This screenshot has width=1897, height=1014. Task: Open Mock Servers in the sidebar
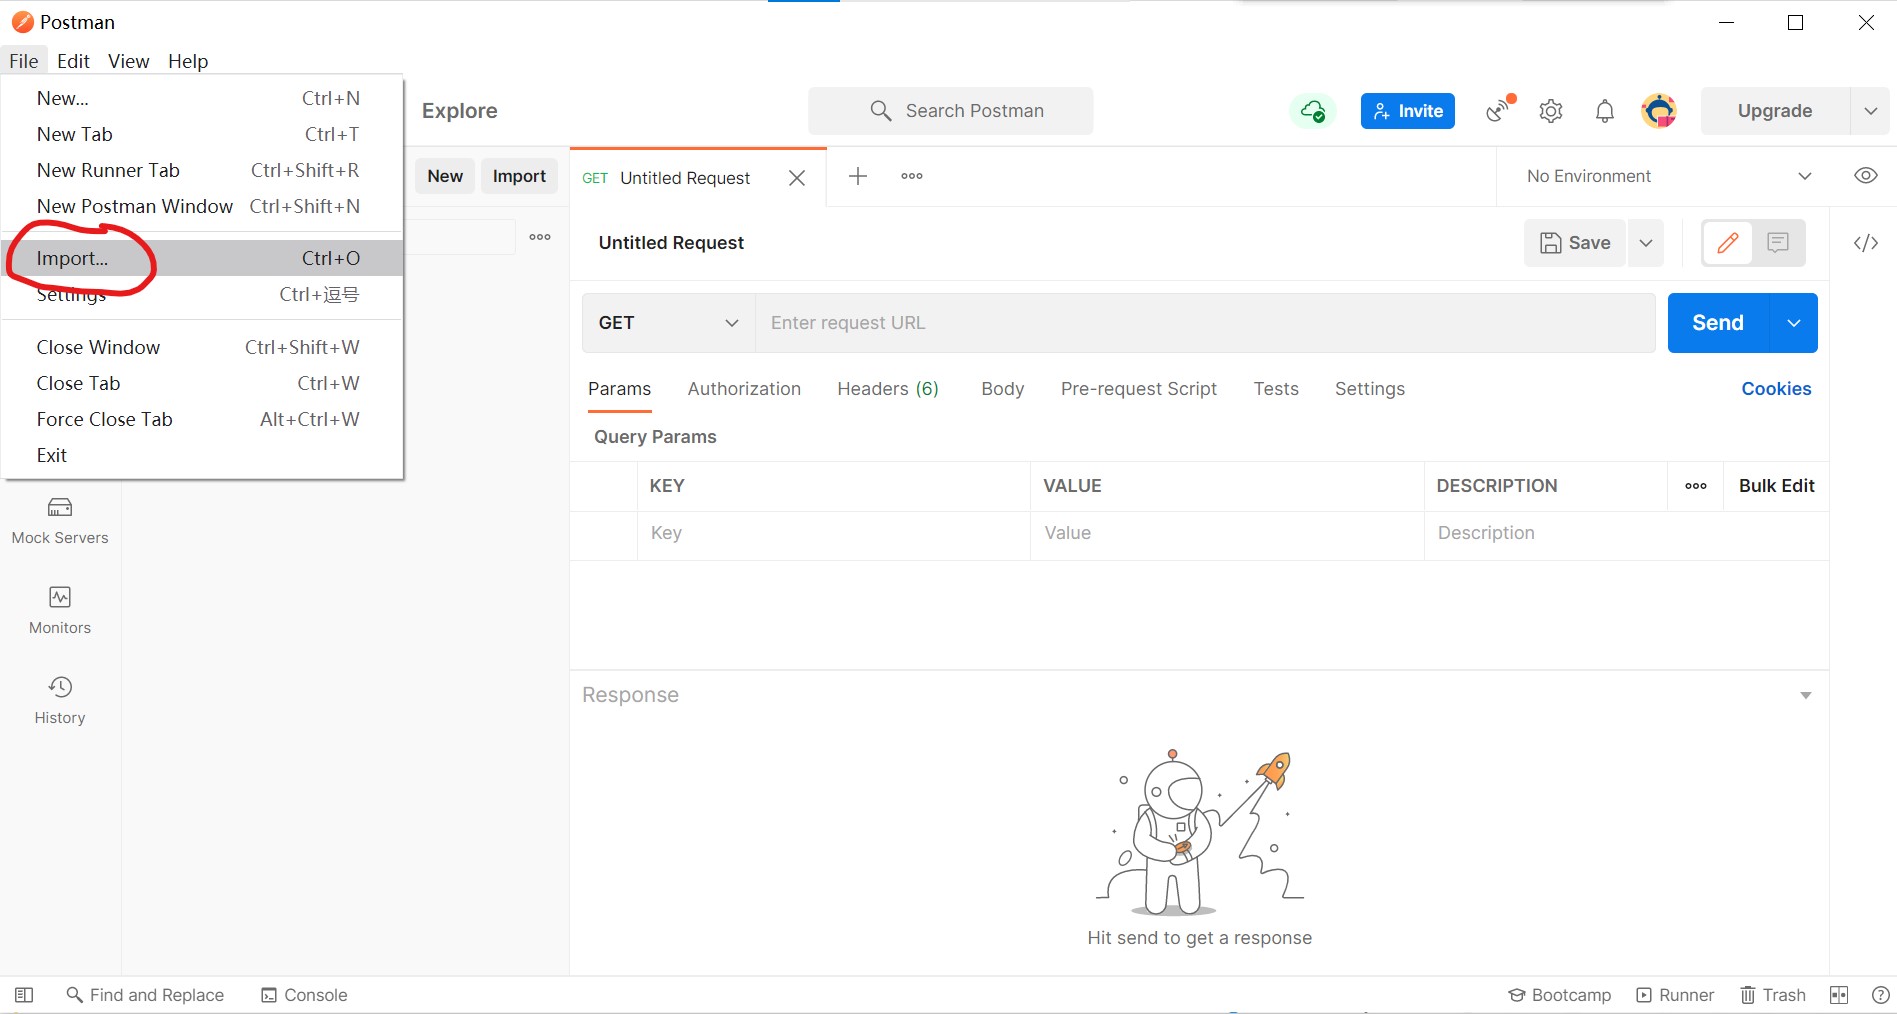pos(60,521)
